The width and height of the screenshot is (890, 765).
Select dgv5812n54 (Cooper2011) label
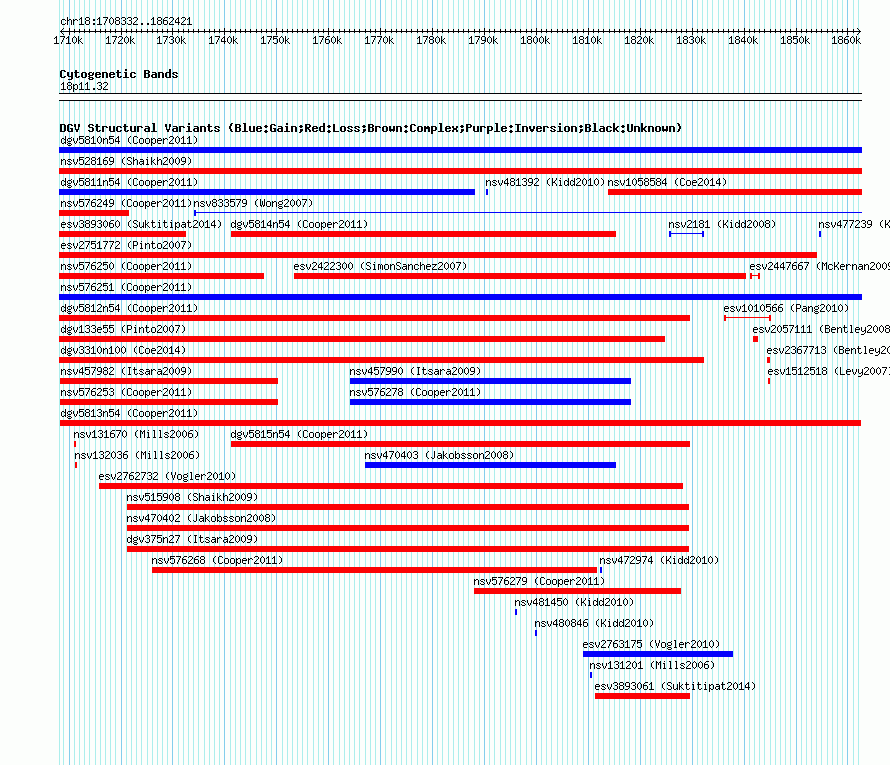click(129, 308)
